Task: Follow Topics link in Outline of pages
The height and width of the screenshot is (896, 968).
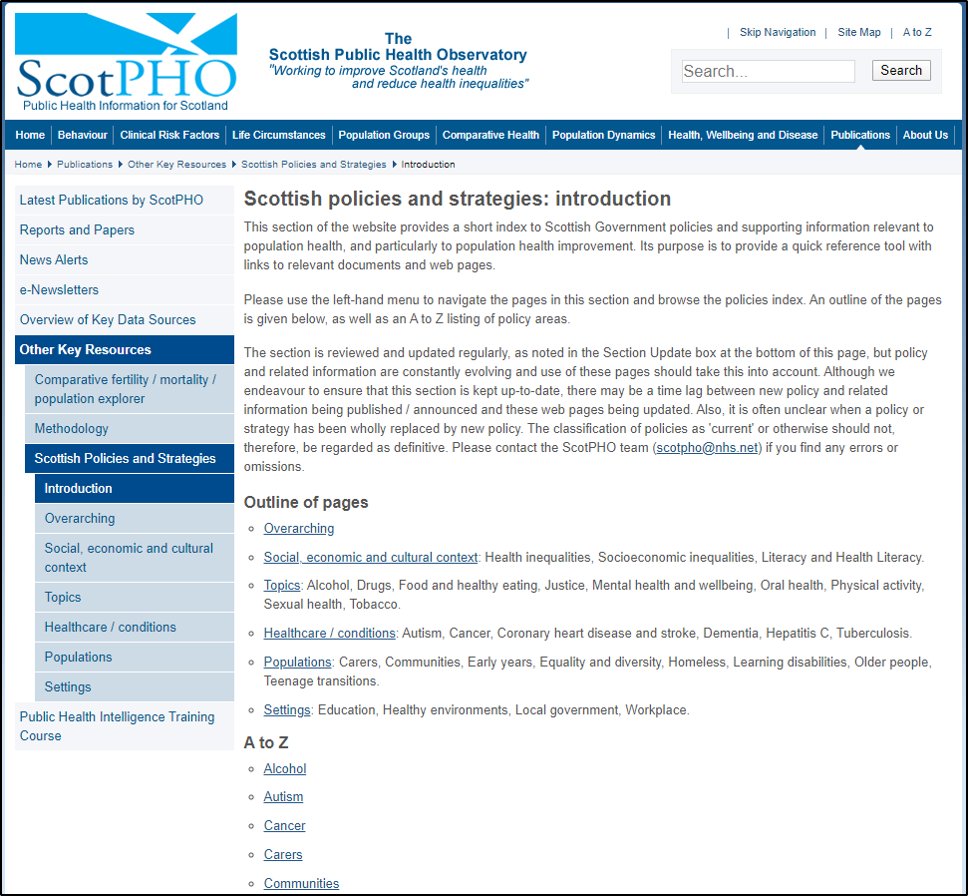Action: [x=282, y=585]
